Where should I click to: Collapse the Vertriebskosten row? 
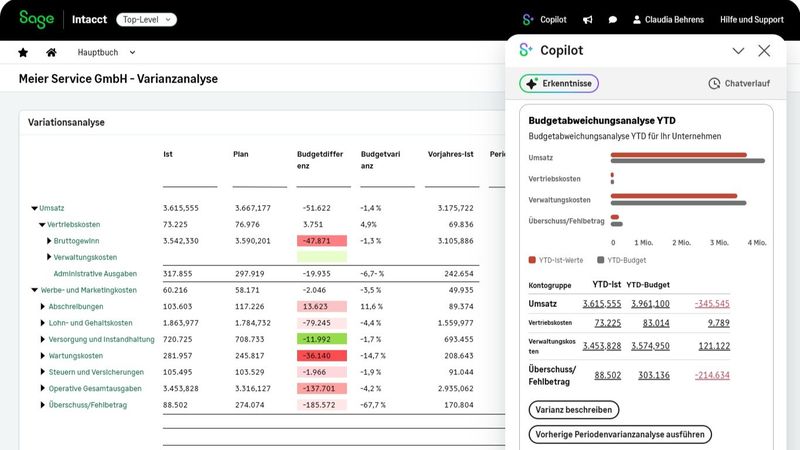(42, 224)
